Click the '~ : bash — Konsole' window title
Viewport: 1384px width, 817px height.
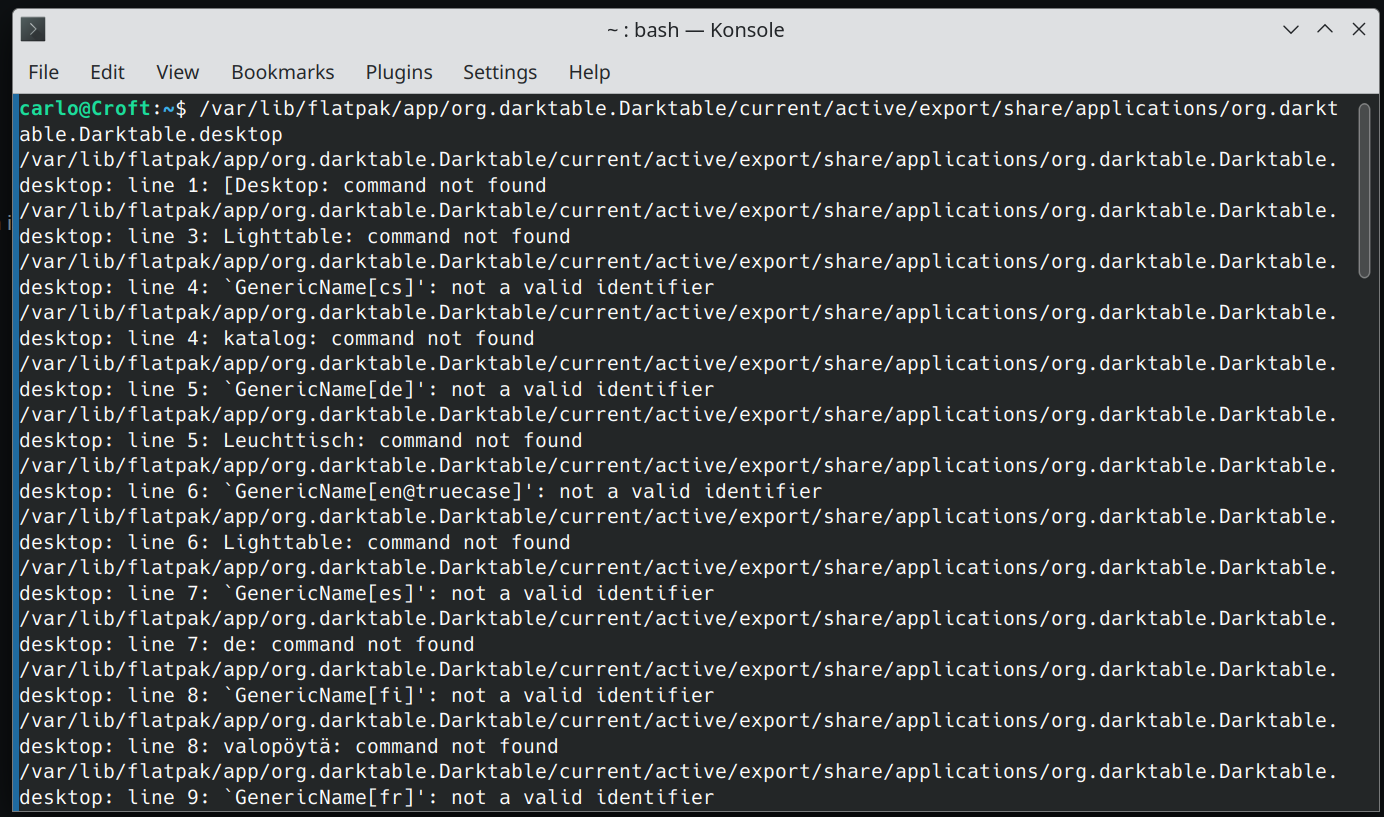coord(695,30)
